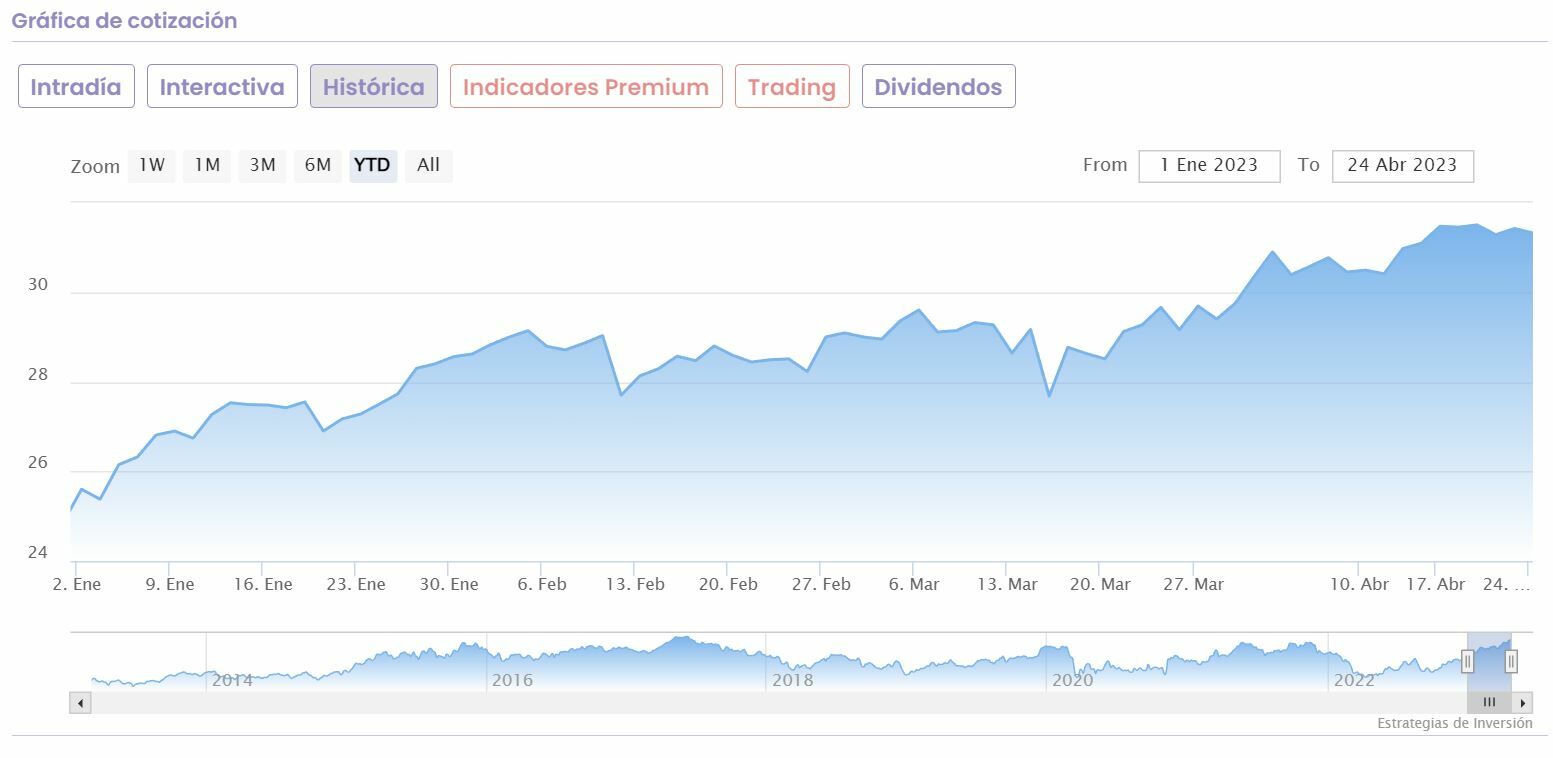
Task: Switch to the Interactiva tab
Action: [x=222, y=87]
